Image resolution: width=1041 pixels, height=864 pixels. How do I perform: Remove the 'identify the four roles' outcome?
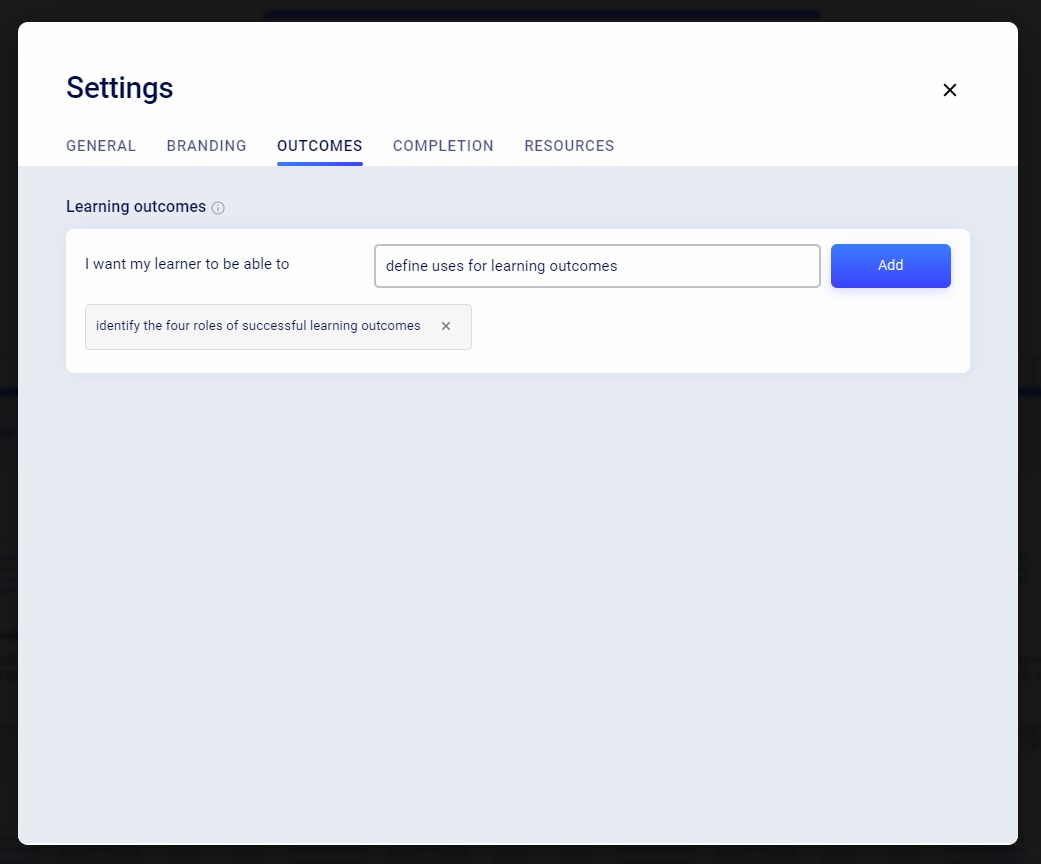[x=446, y=326]
